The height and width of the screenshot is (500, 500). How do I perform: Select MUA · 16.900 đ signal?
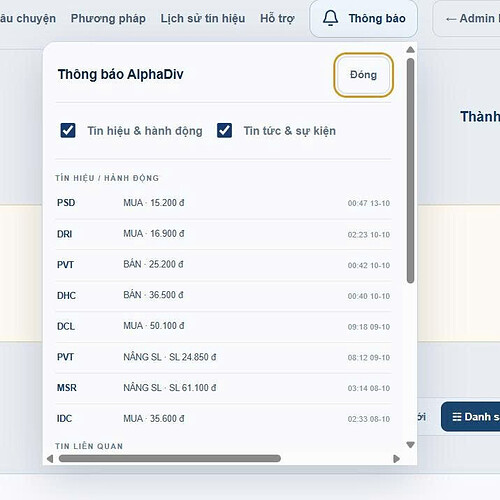click(154, 234)
